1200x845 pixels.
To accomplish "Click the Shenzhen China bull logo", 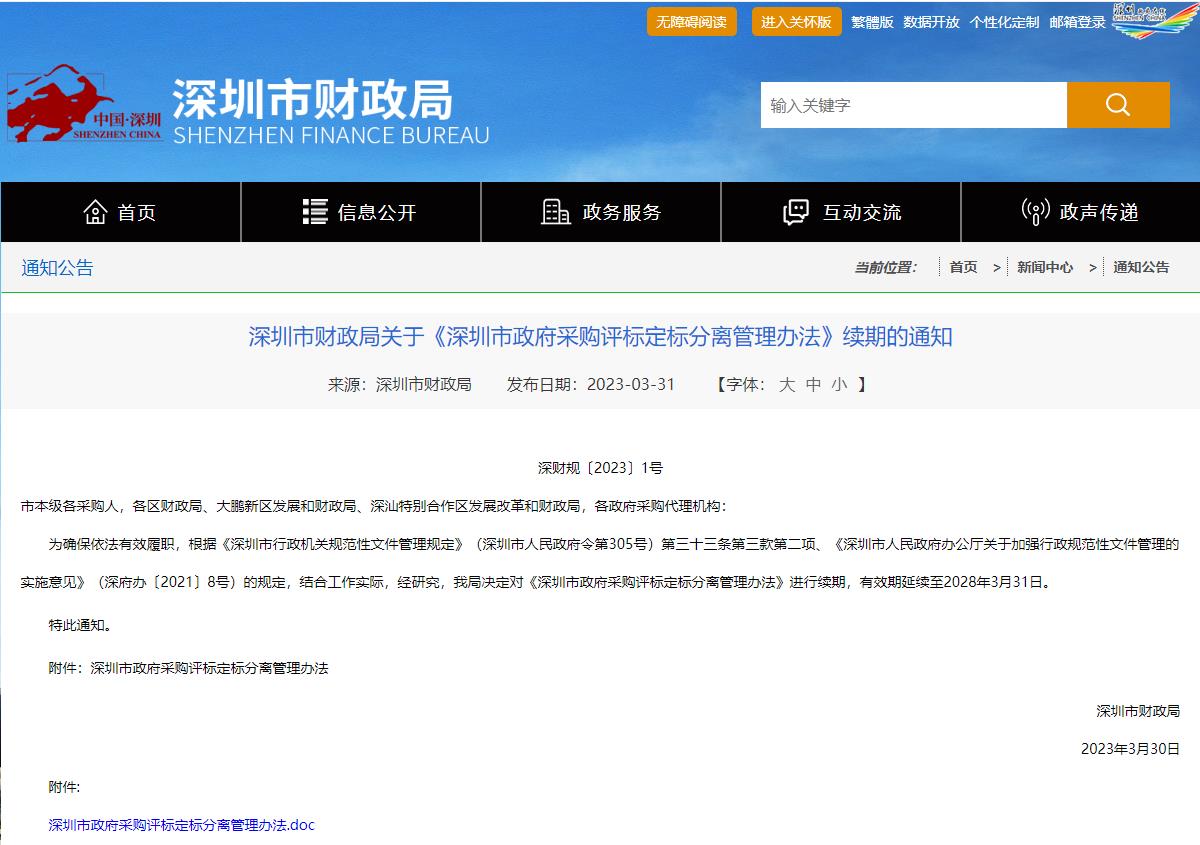I will tap(84, 104).
